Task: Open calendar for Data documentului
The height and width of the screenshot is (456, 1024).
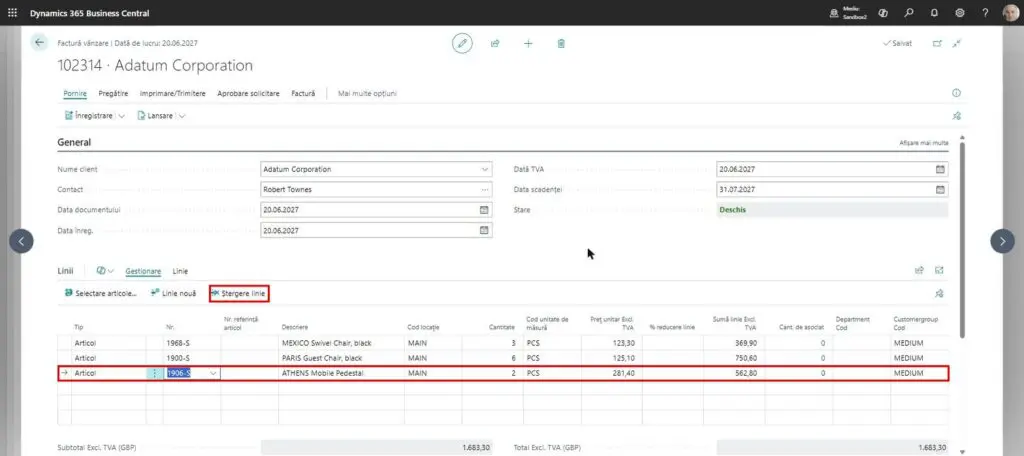Action: pyautogui.click(x=484, y=210)
